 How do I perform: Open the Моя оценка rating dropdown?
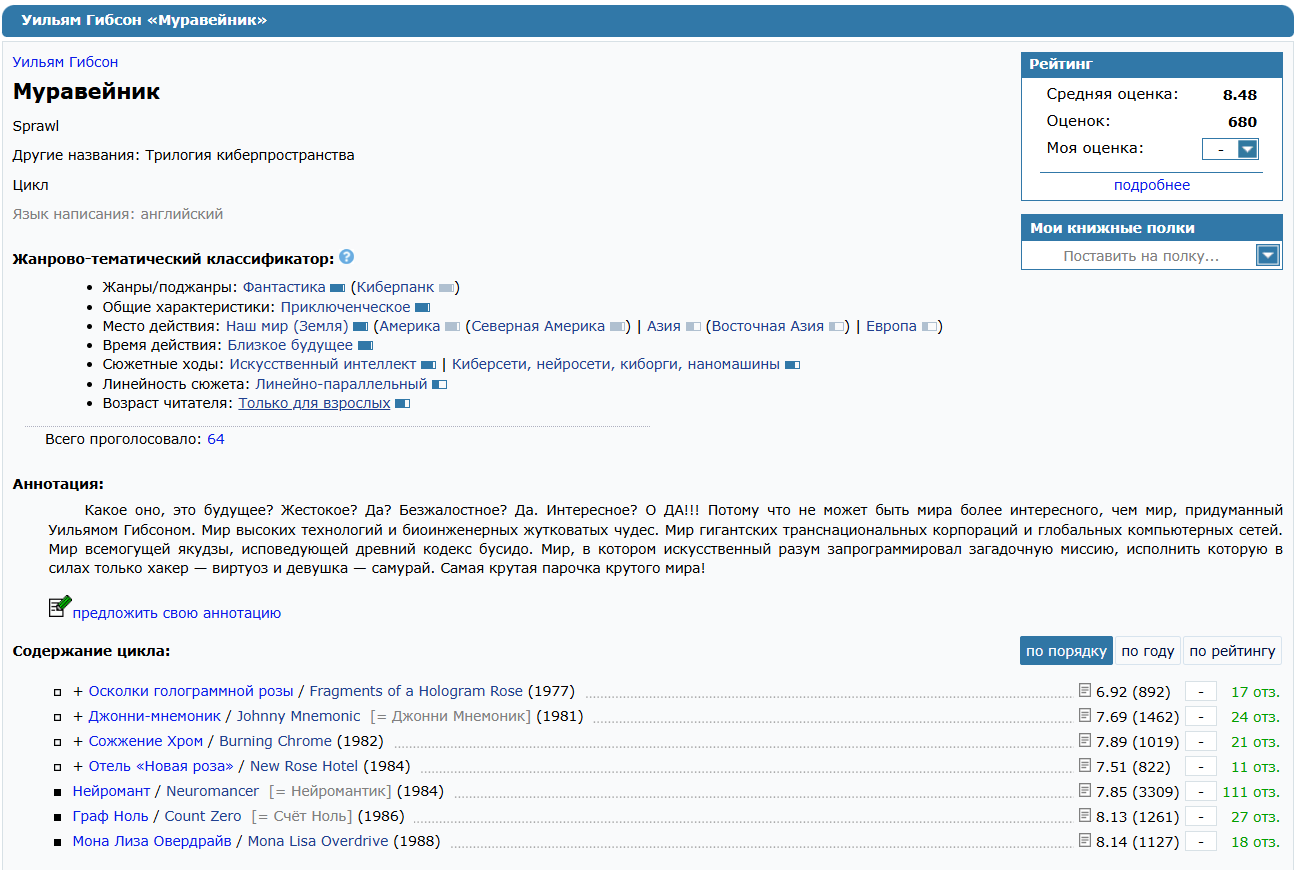(x=1230, y=149)
